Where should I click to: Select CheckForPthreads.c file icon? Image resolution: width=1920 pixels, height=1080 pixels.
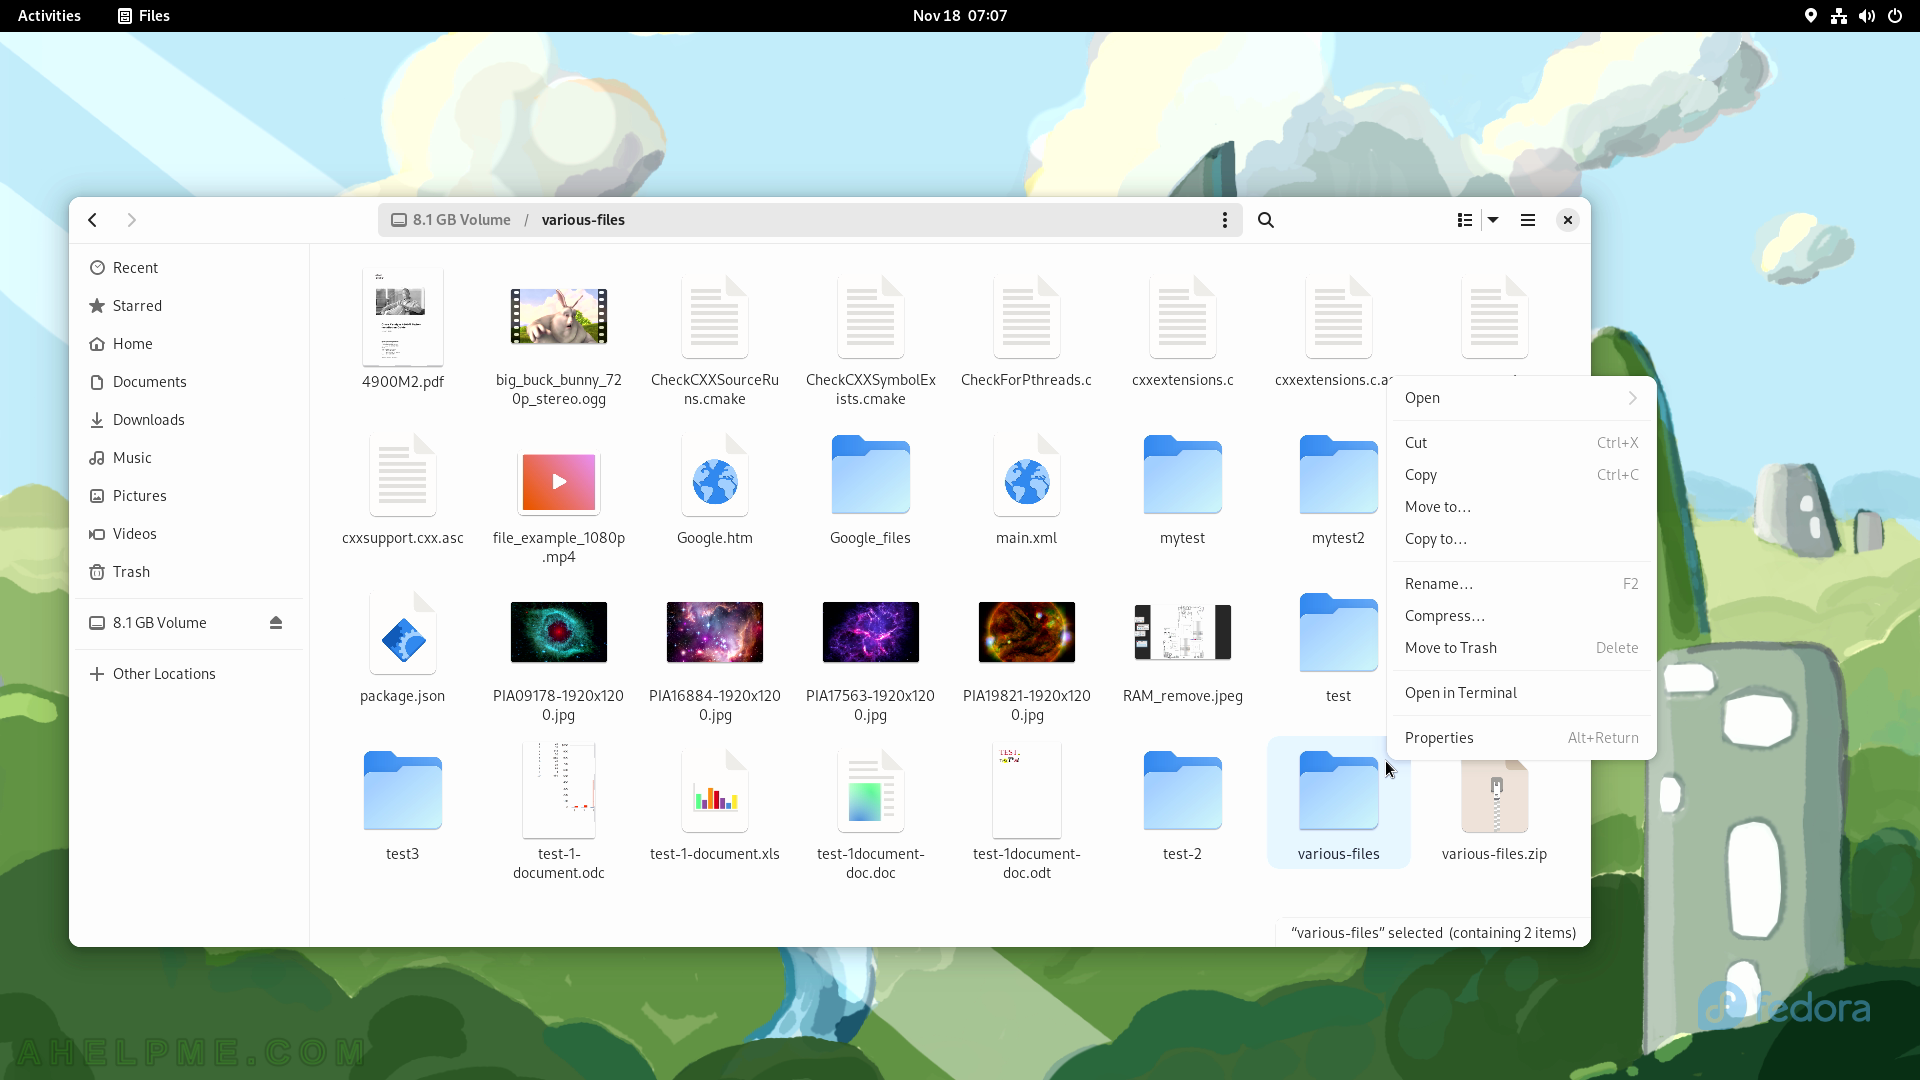[1027, 317]
